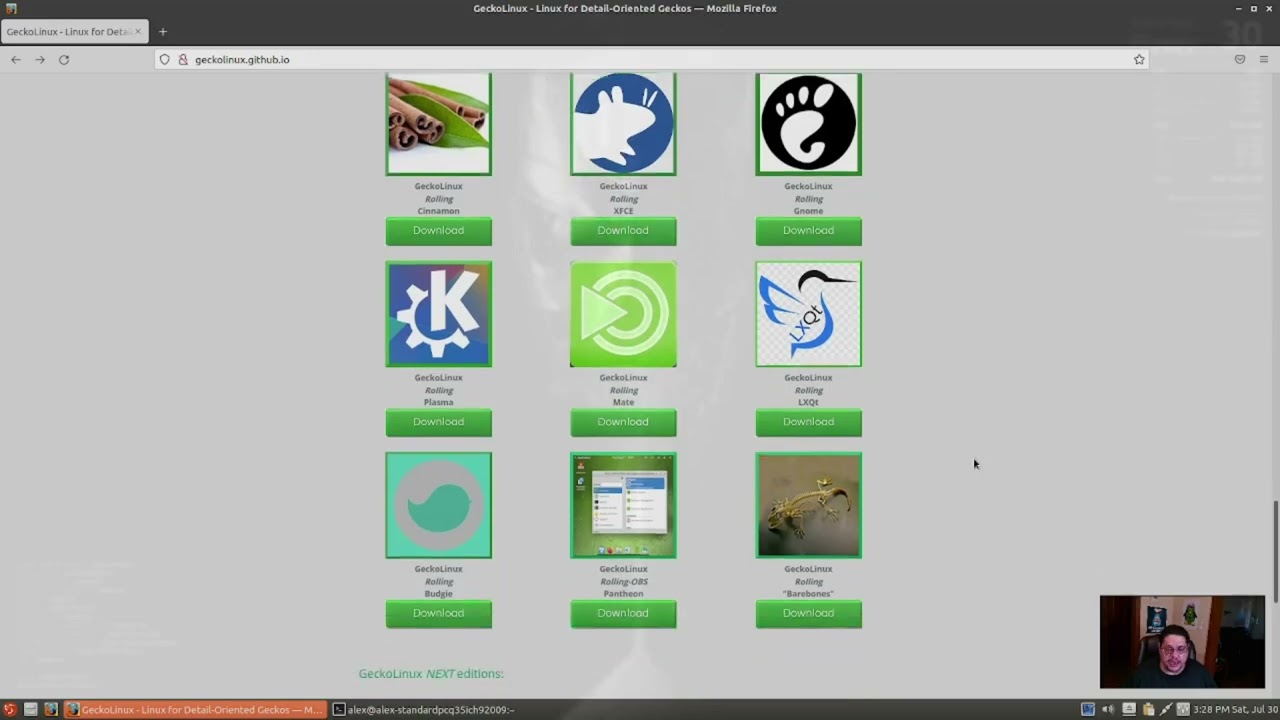Screen dimensions: 1280x720
Task: Click the KDE Plasma logo image
Action: (x=439, y=314)
